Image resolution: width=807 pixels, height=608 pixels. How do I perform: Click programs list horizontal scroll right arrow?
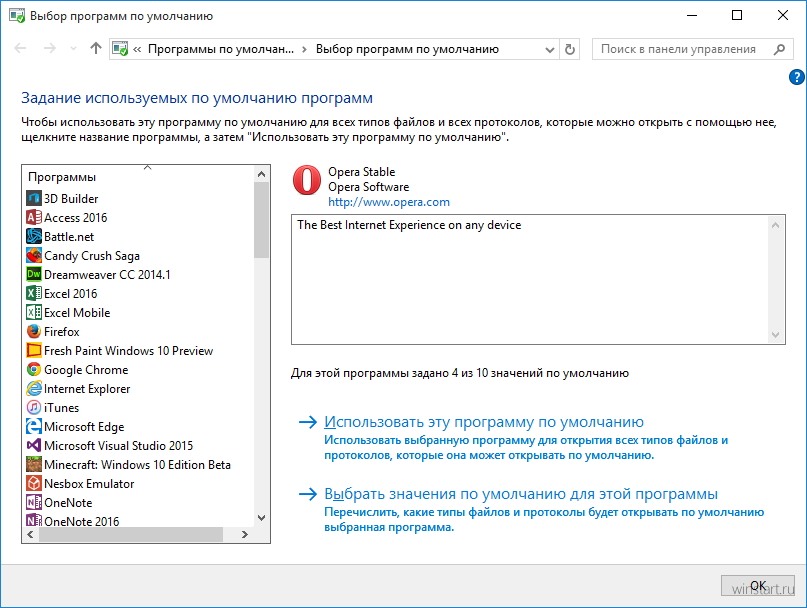tap(245, 535)
